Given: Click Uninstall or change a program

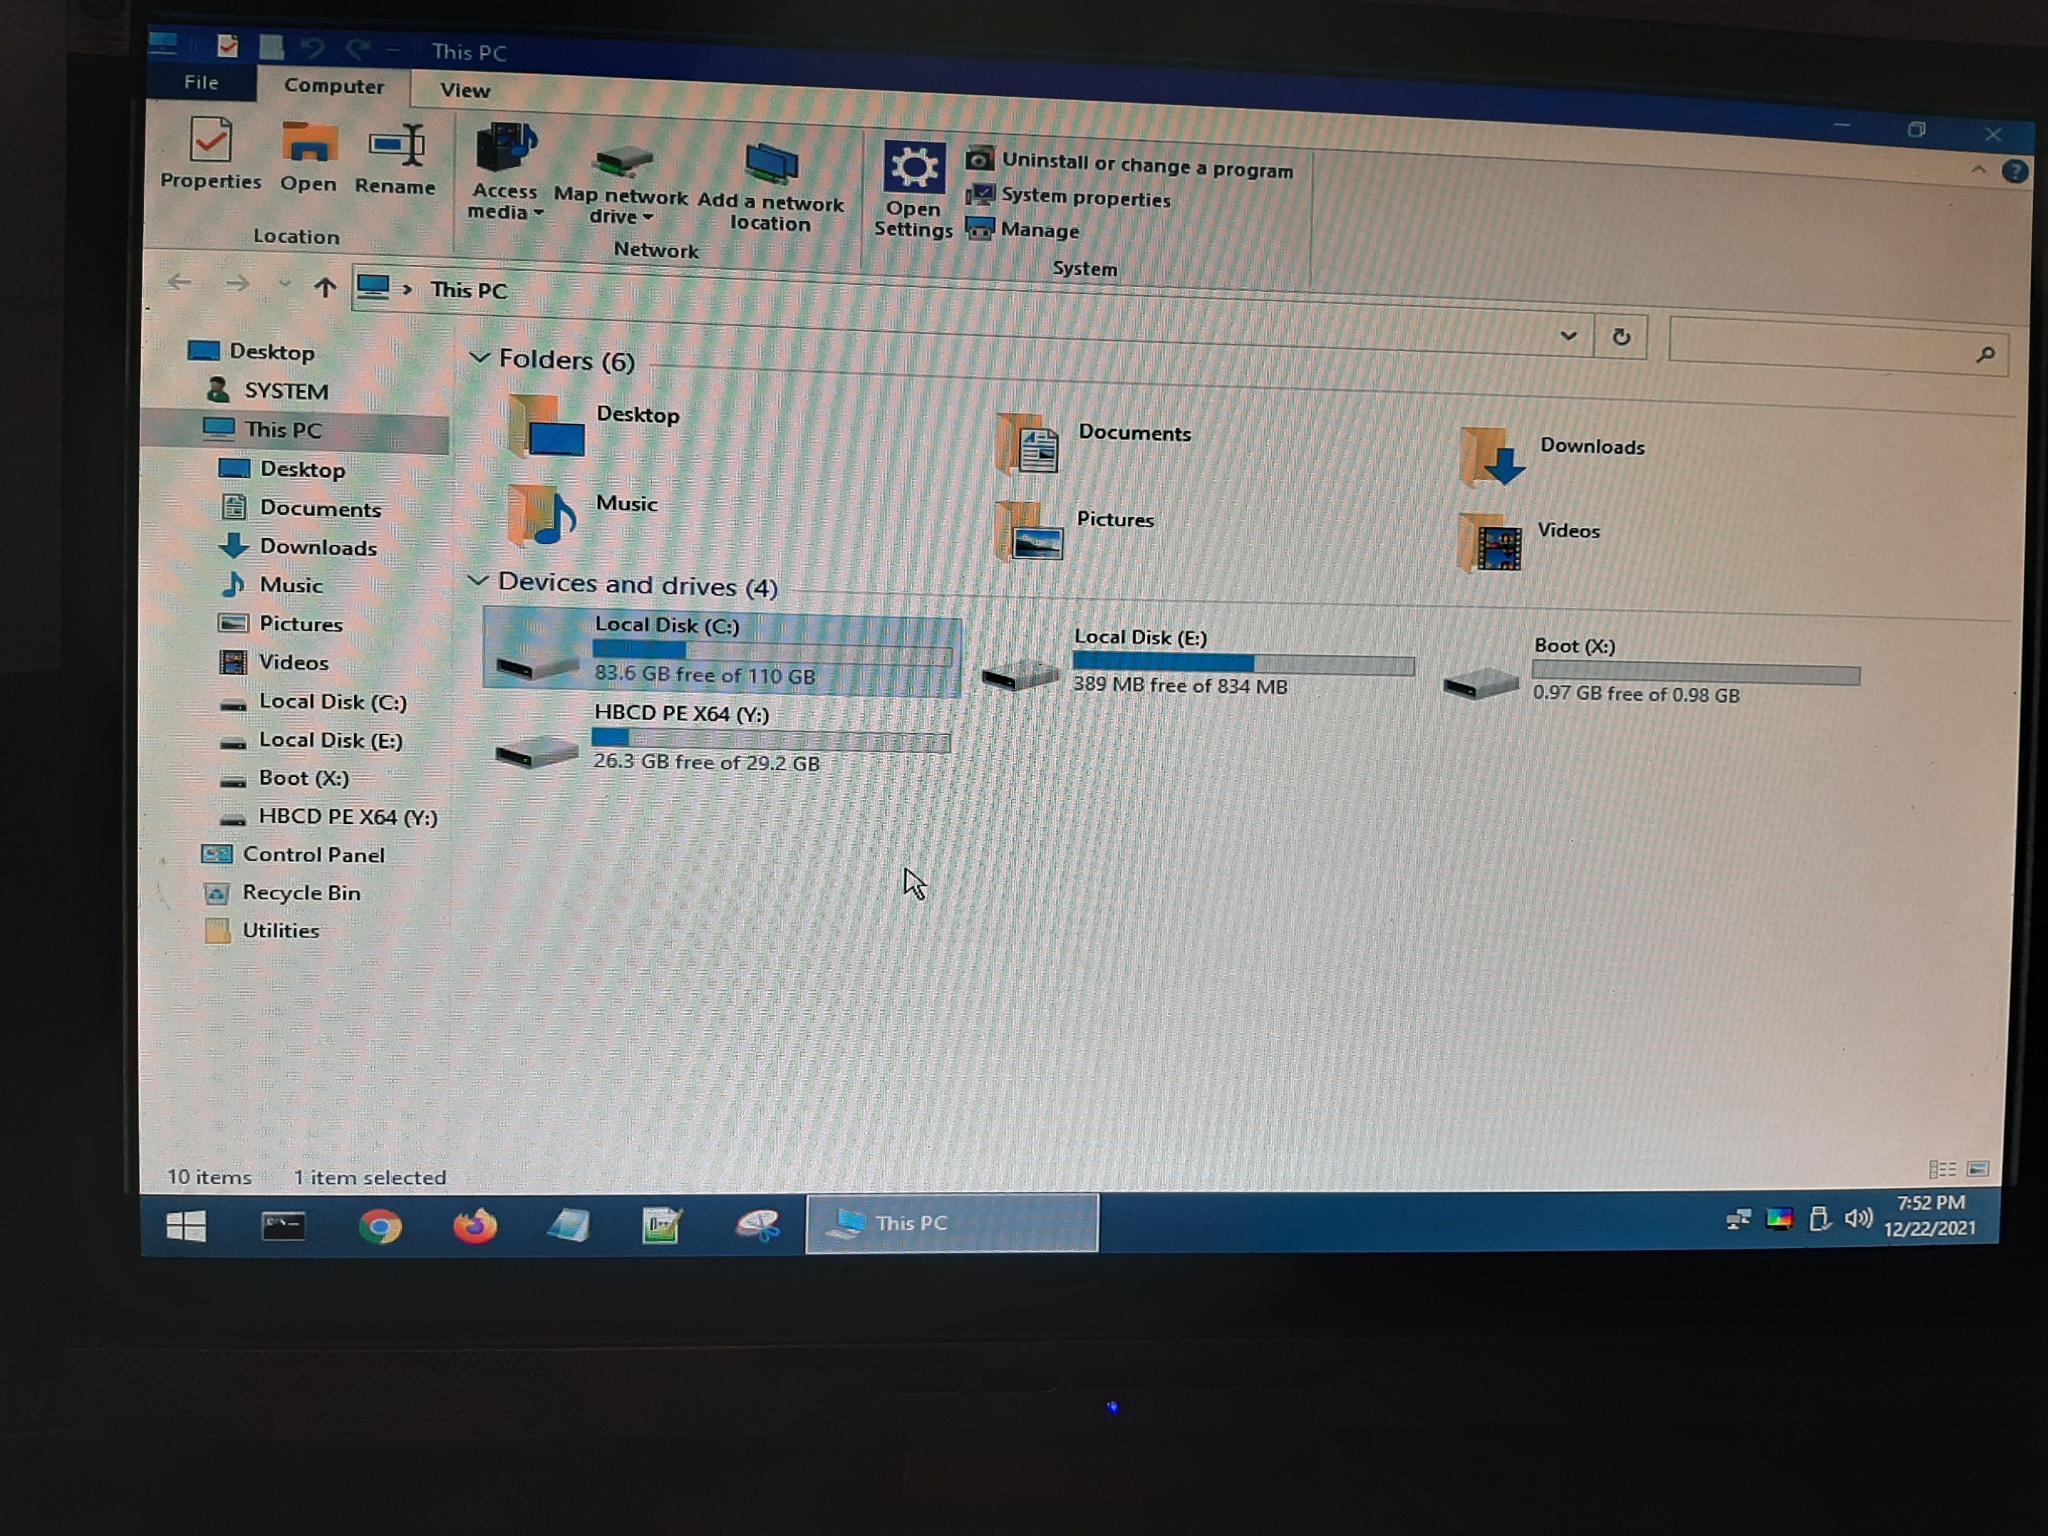Looking at the screenshot, I should point(1130,164).
